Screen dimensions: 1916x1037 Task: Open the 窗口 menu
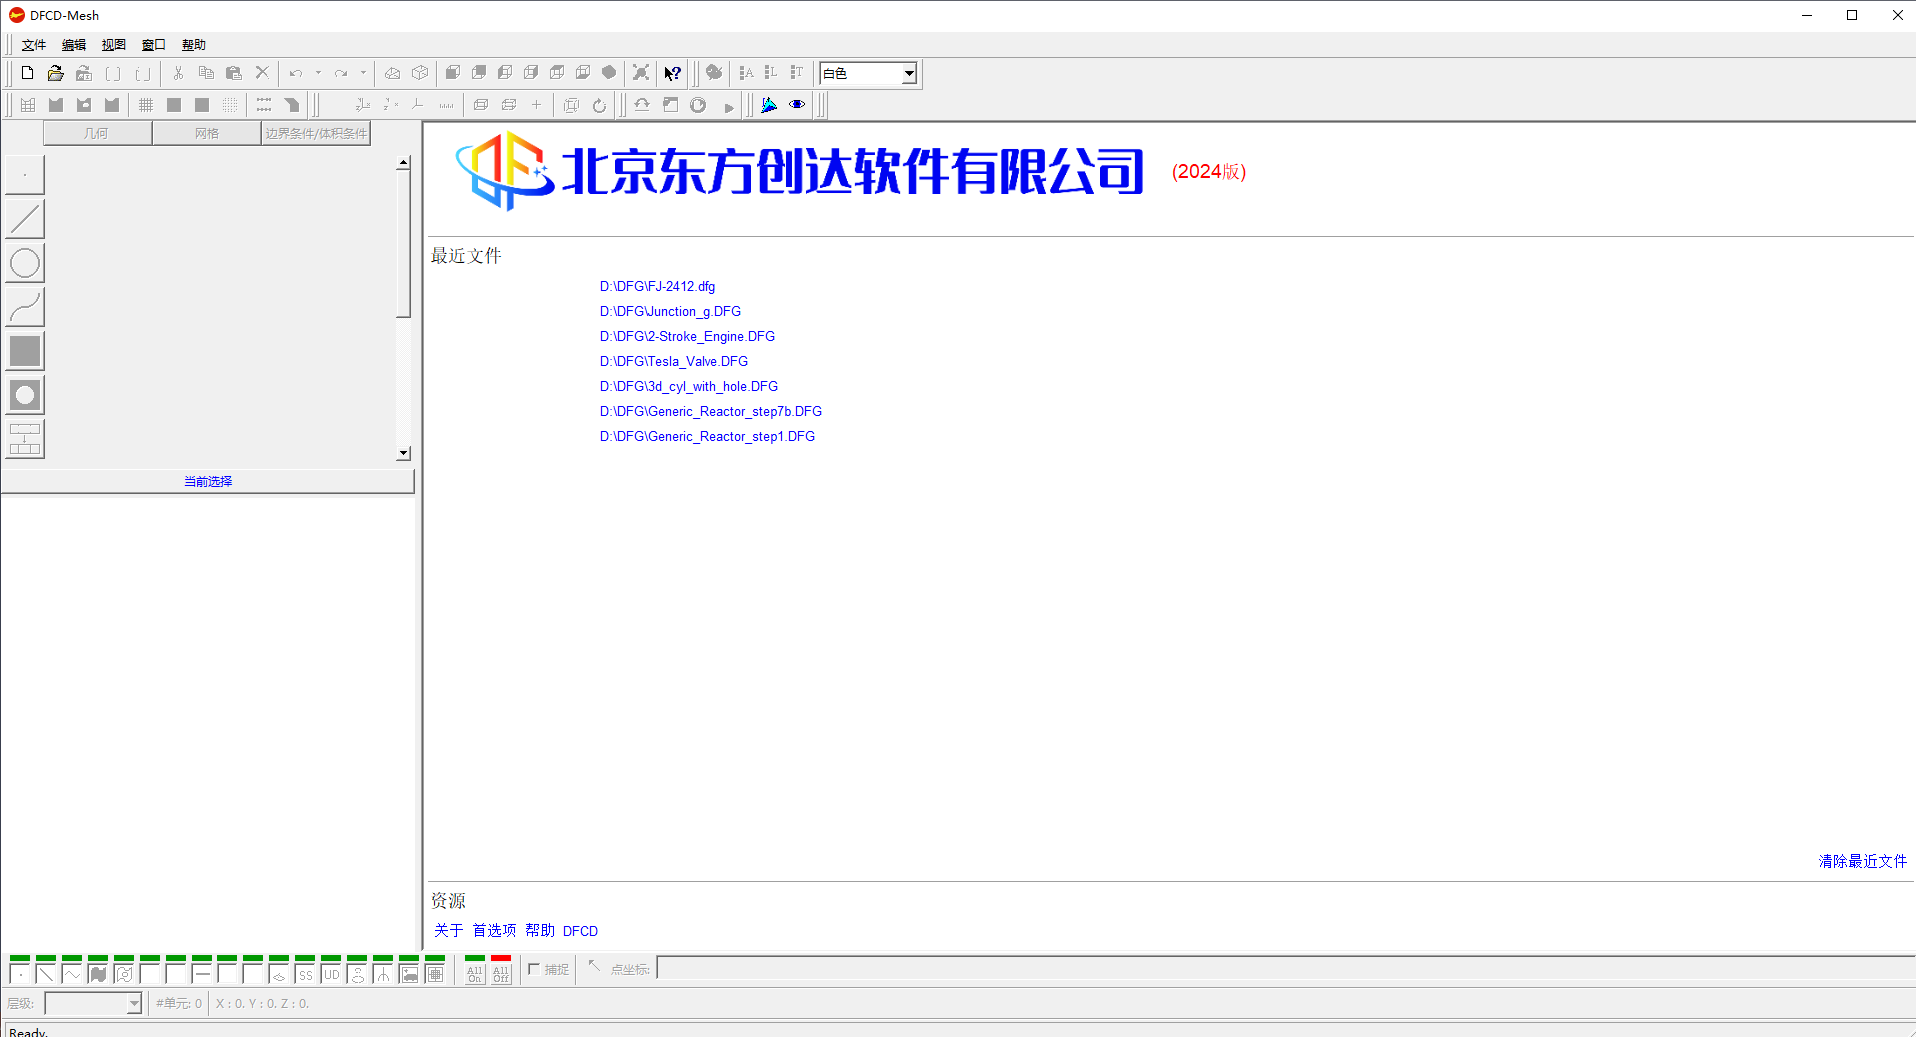[154, 45]
